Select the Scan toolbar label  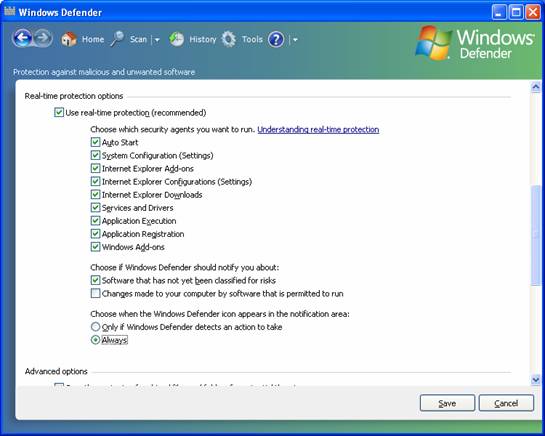[138, 39]
